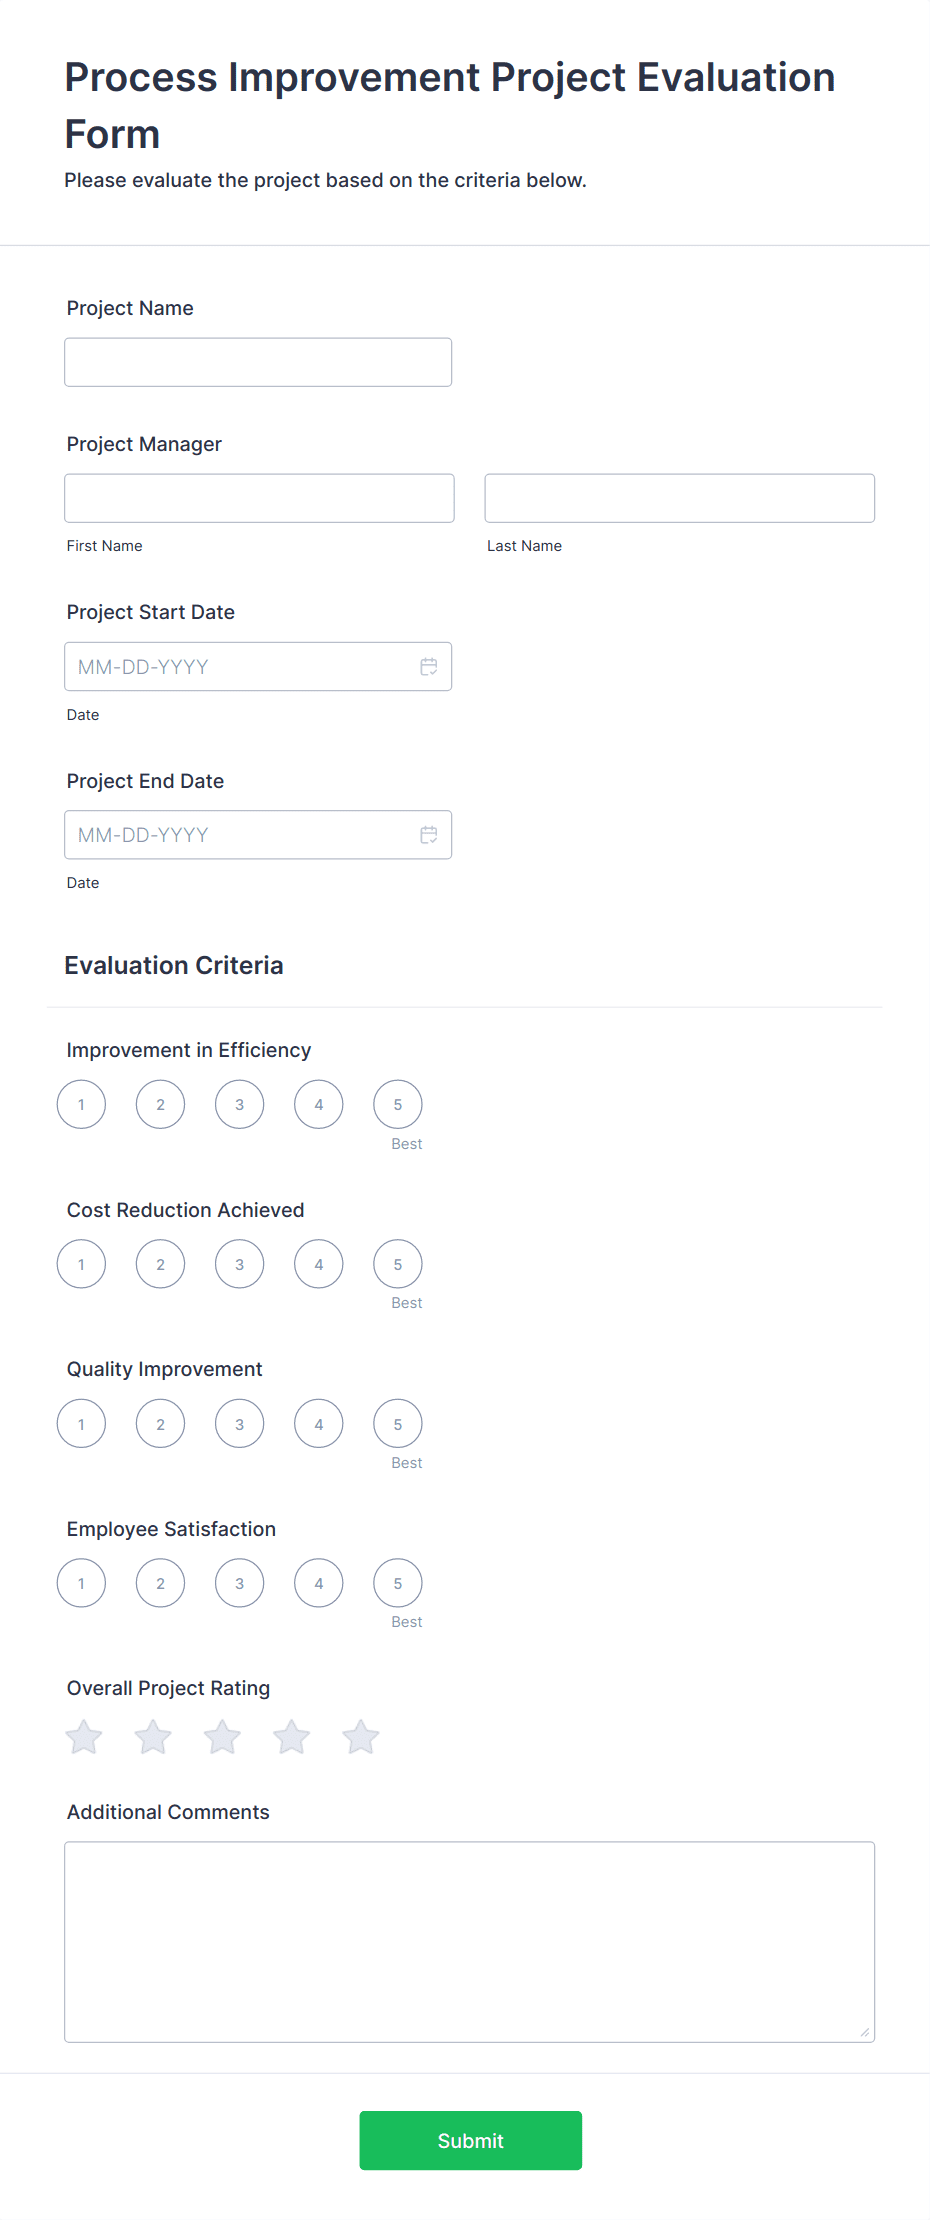
Task: Rate overall project four stars
Action: [x=291, y=1737]
